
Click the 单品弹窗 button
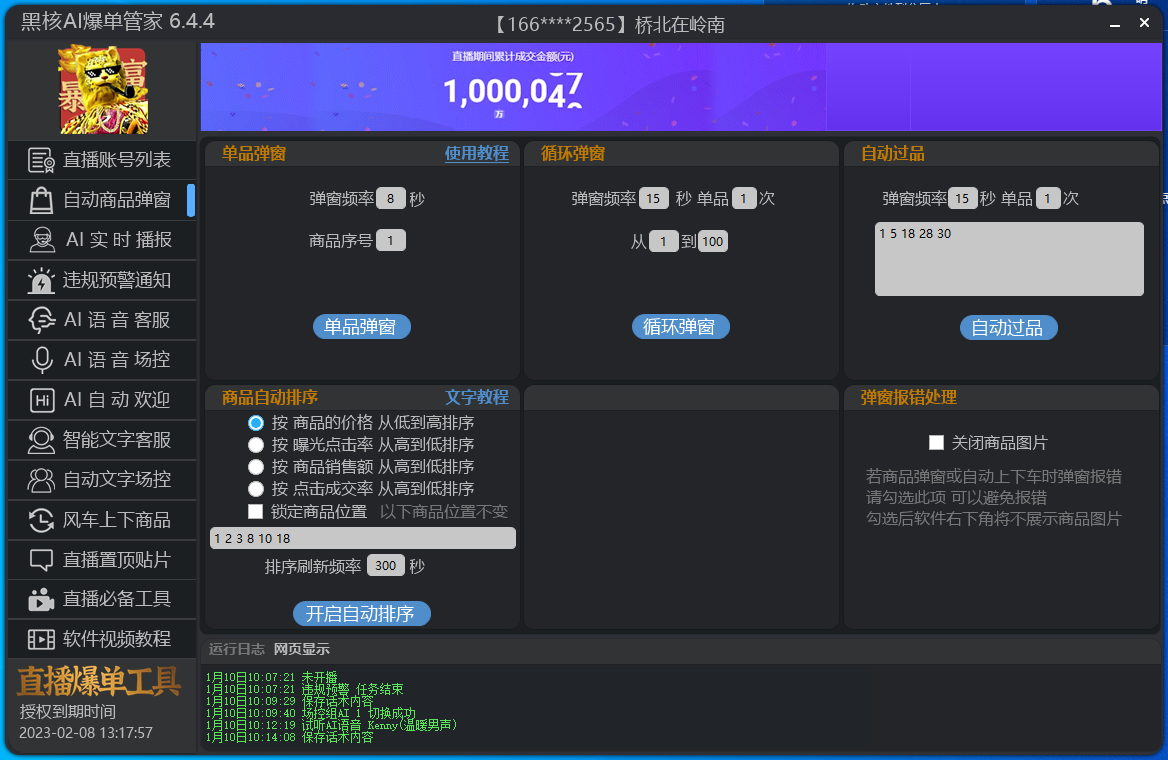click(361, 326)
